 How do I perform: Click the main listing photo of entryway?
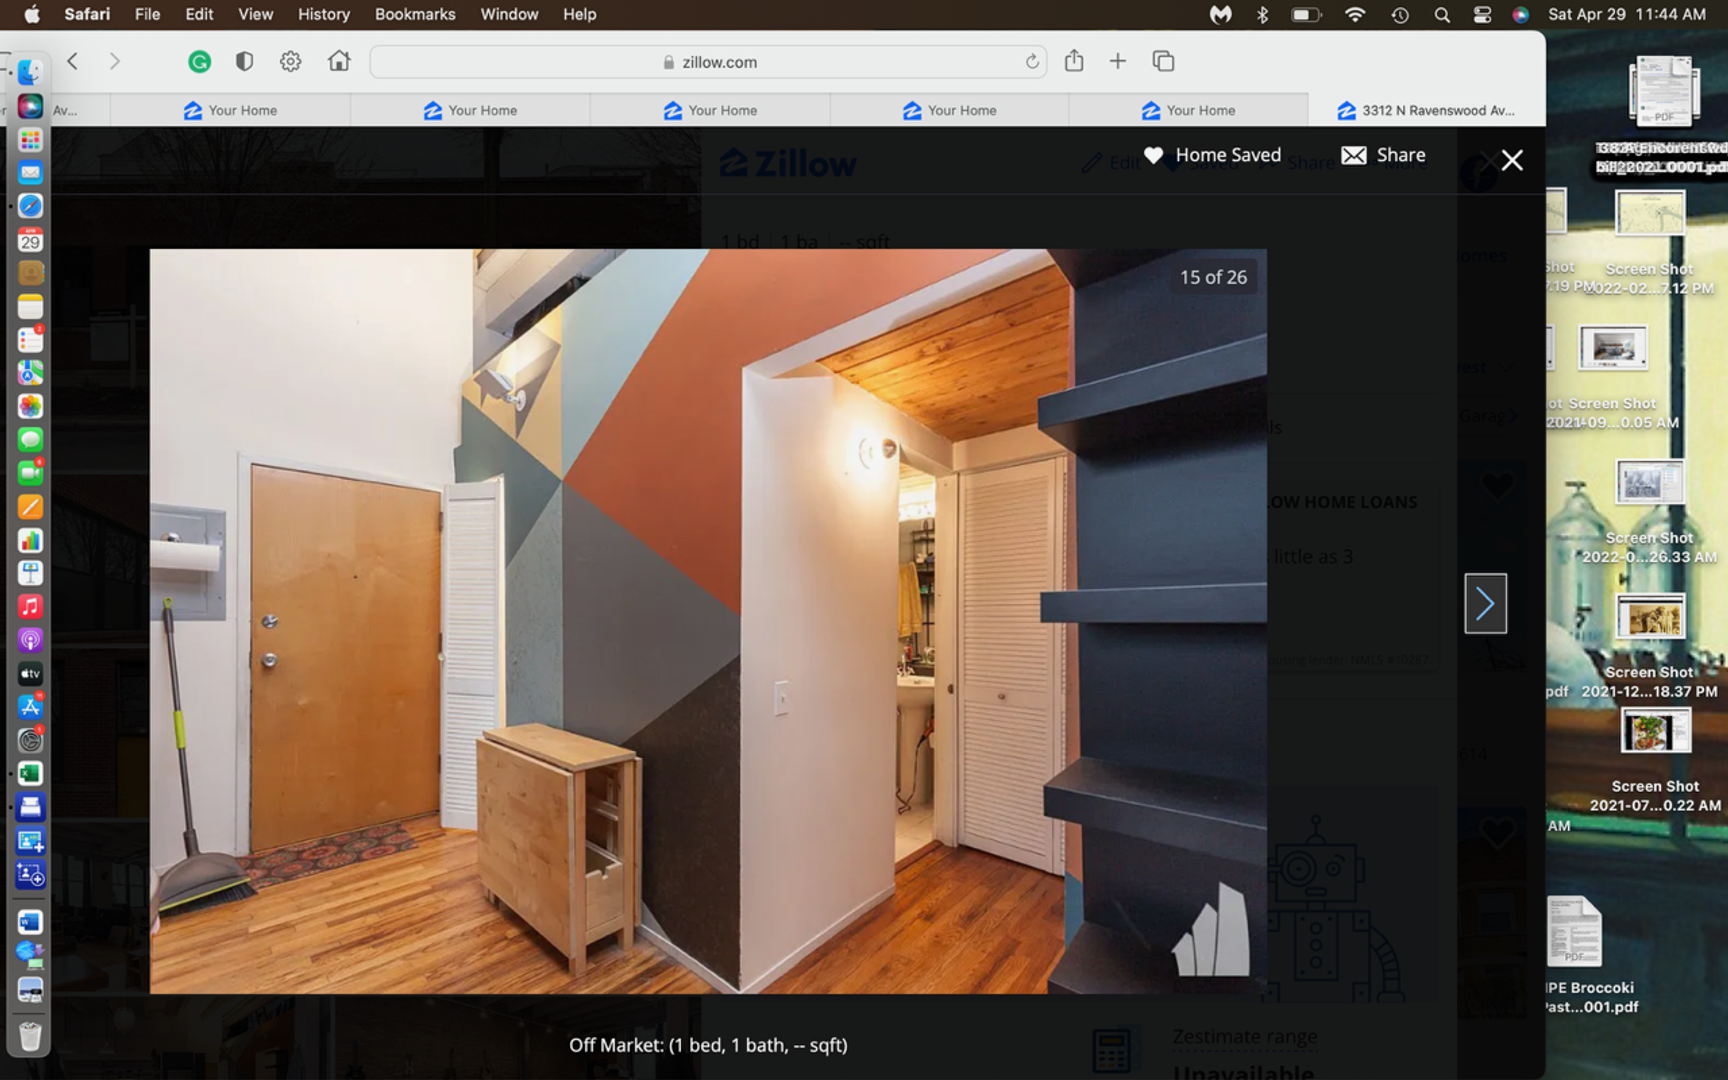(708, 620)
